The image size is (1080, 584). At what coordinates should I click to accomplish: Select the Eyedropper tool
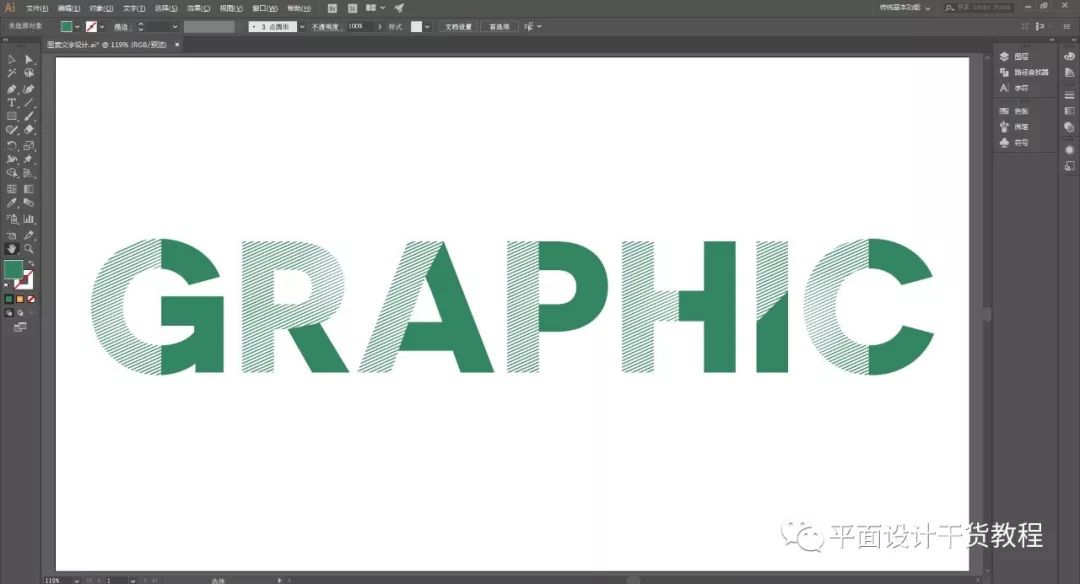click(12, 203)
